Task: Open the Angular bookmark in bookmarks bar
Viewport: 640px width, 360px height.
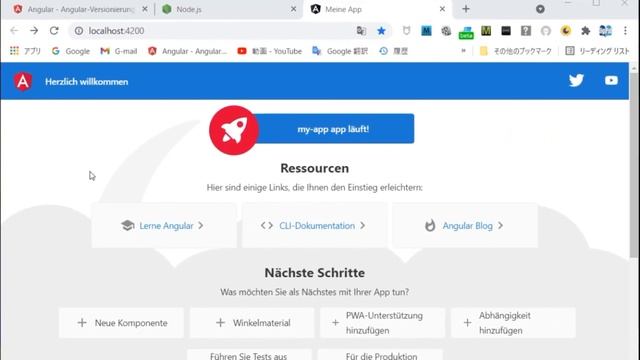Action: (187, 51)
